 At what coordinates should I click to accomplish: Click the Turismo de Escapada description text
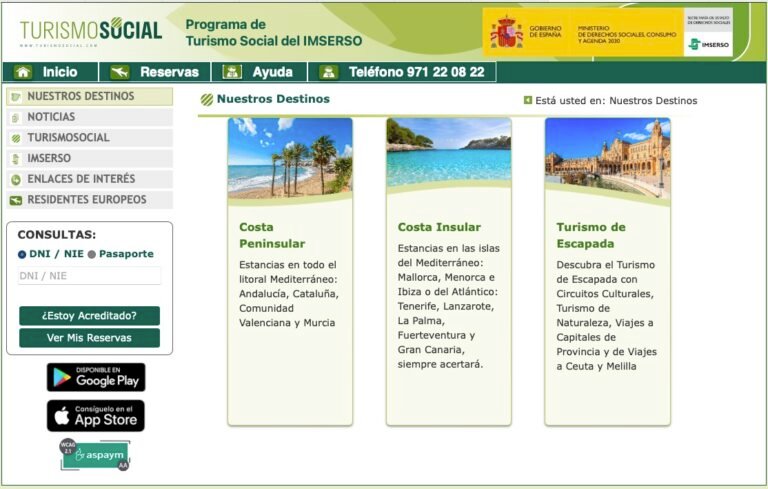pos(606,316)
